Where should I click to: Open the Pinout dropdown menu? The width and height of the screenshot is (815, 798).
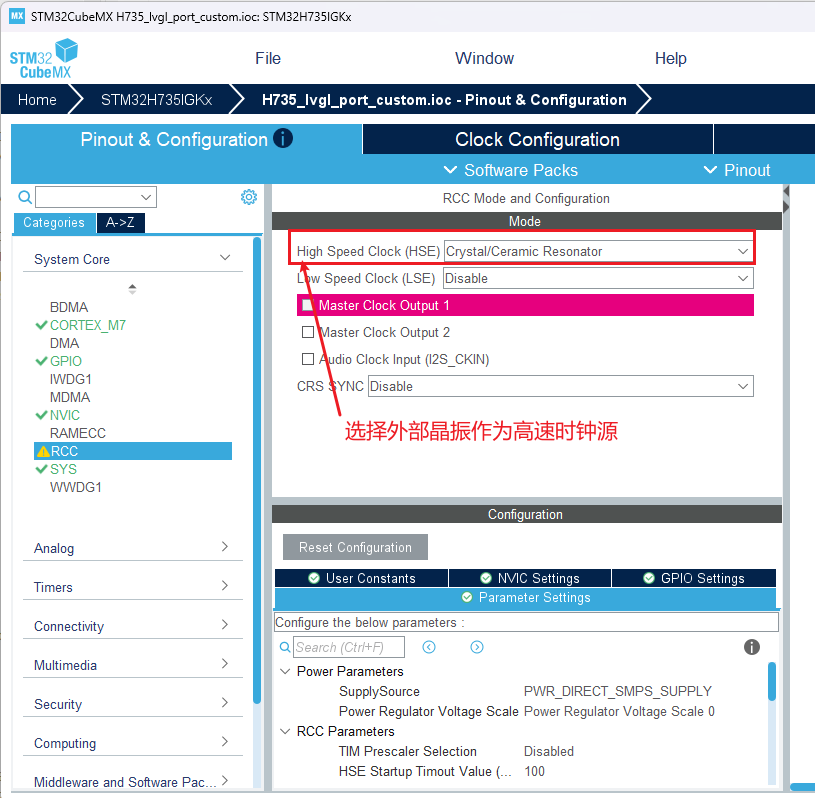(x=737, y=170)
